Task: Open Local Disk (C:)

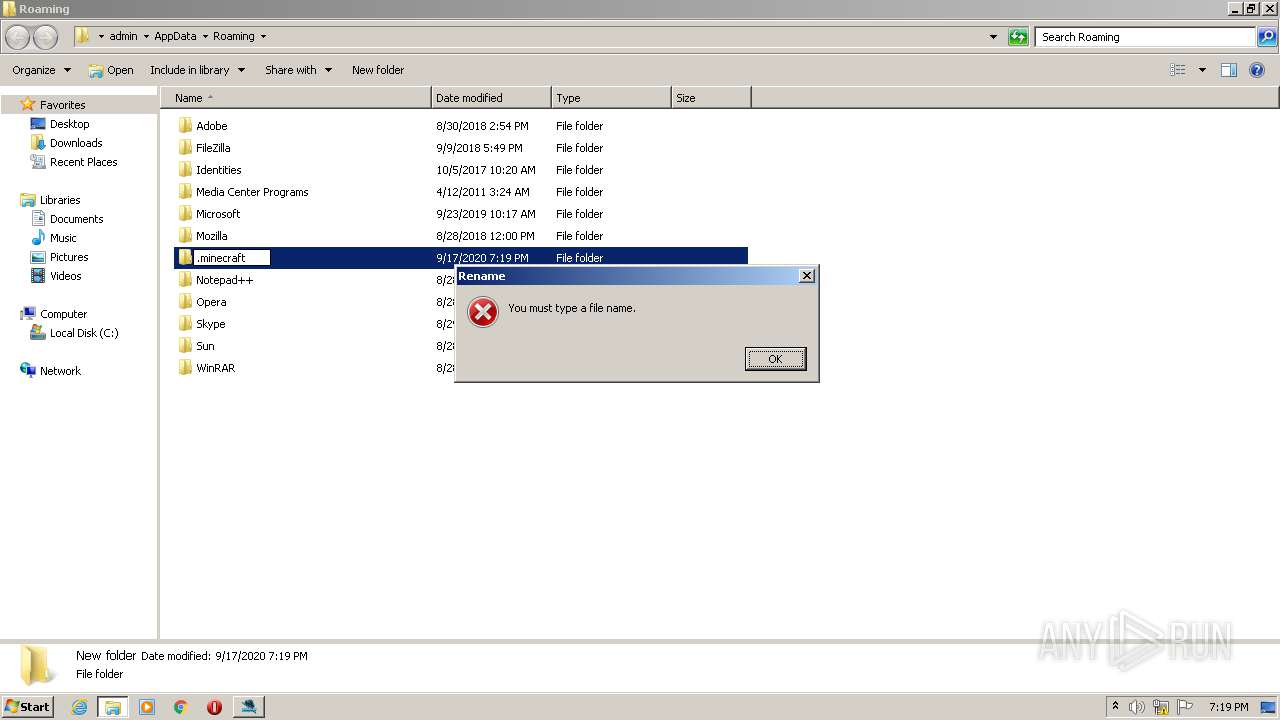Action: (x=84, y=333)
